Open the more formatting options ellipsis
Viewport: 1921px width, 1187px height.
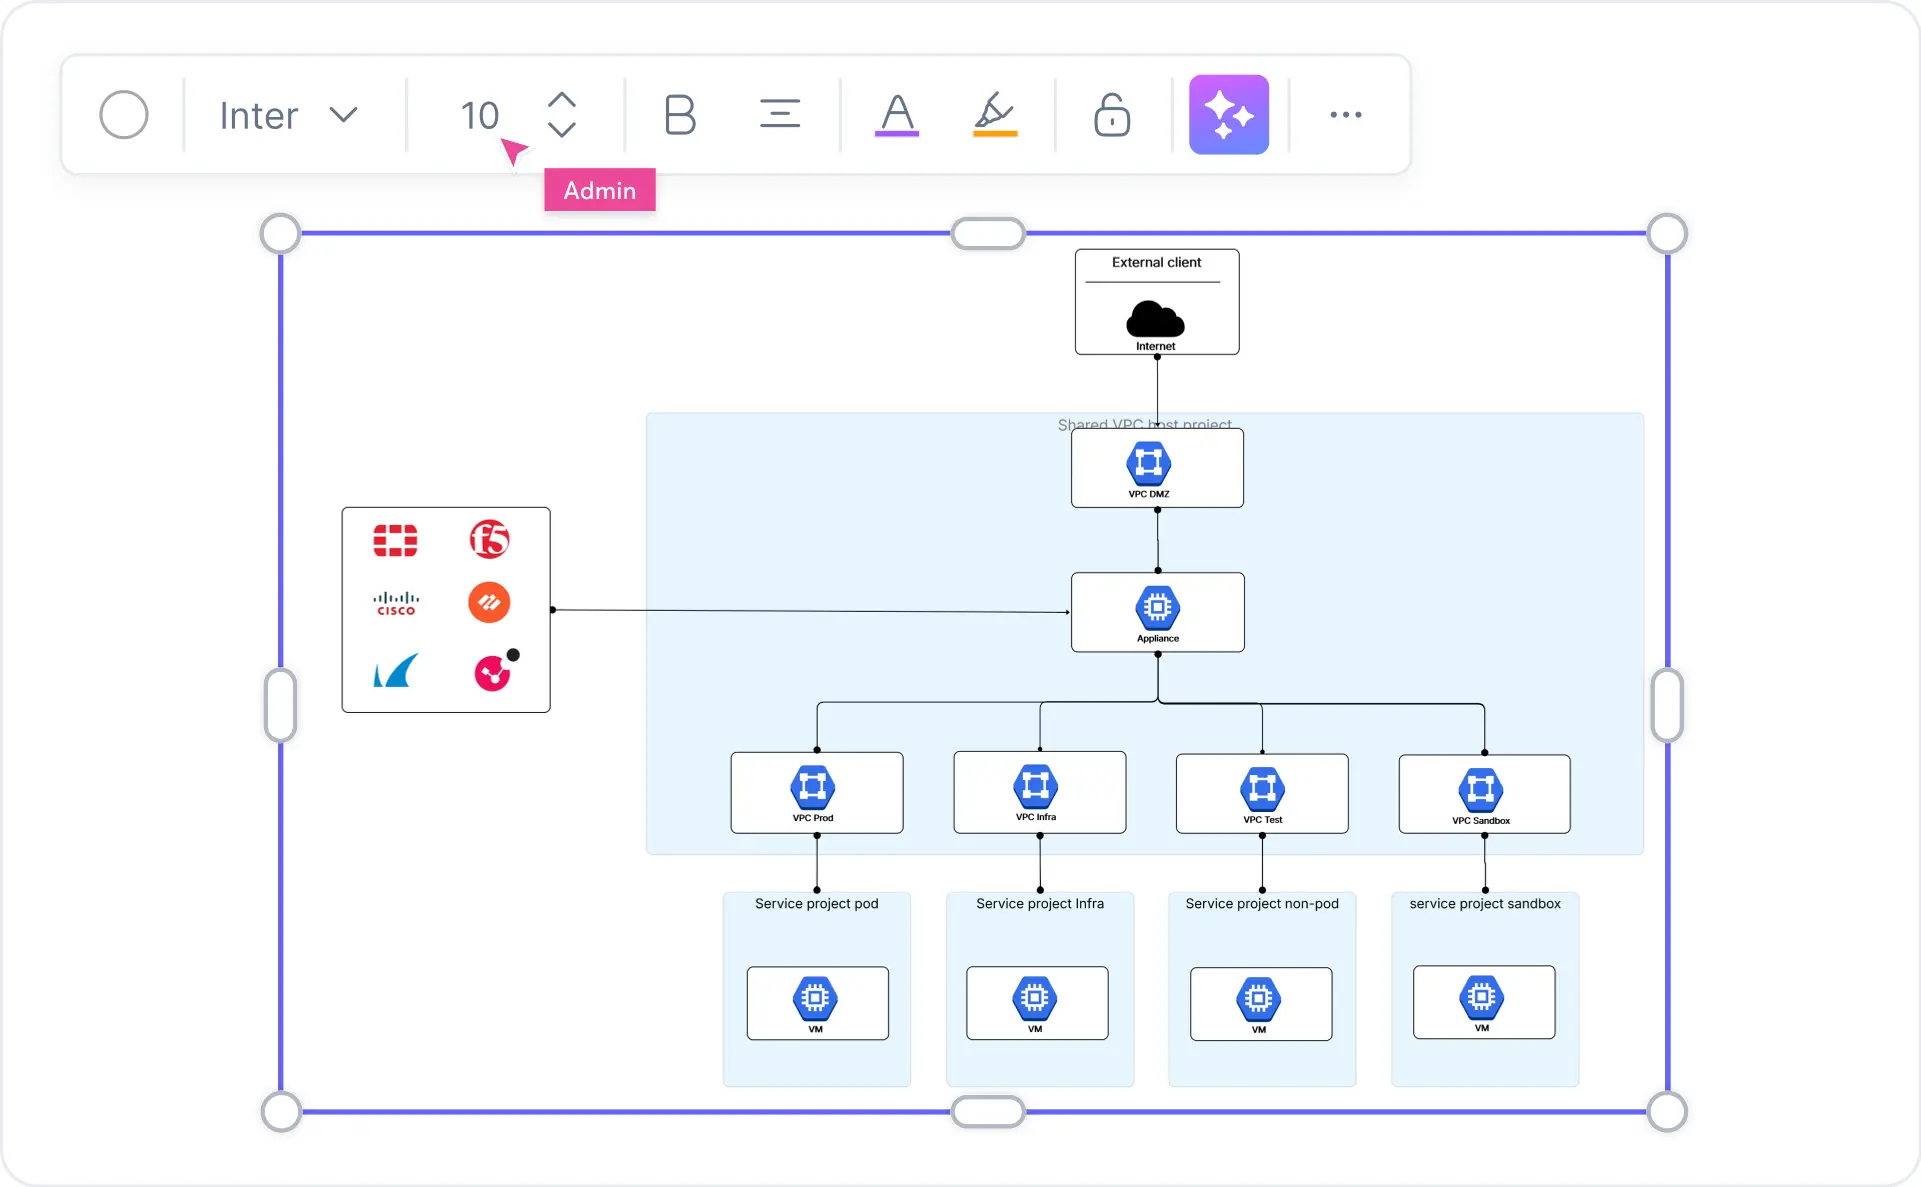pyautogui.click(x=1346, y=114)
